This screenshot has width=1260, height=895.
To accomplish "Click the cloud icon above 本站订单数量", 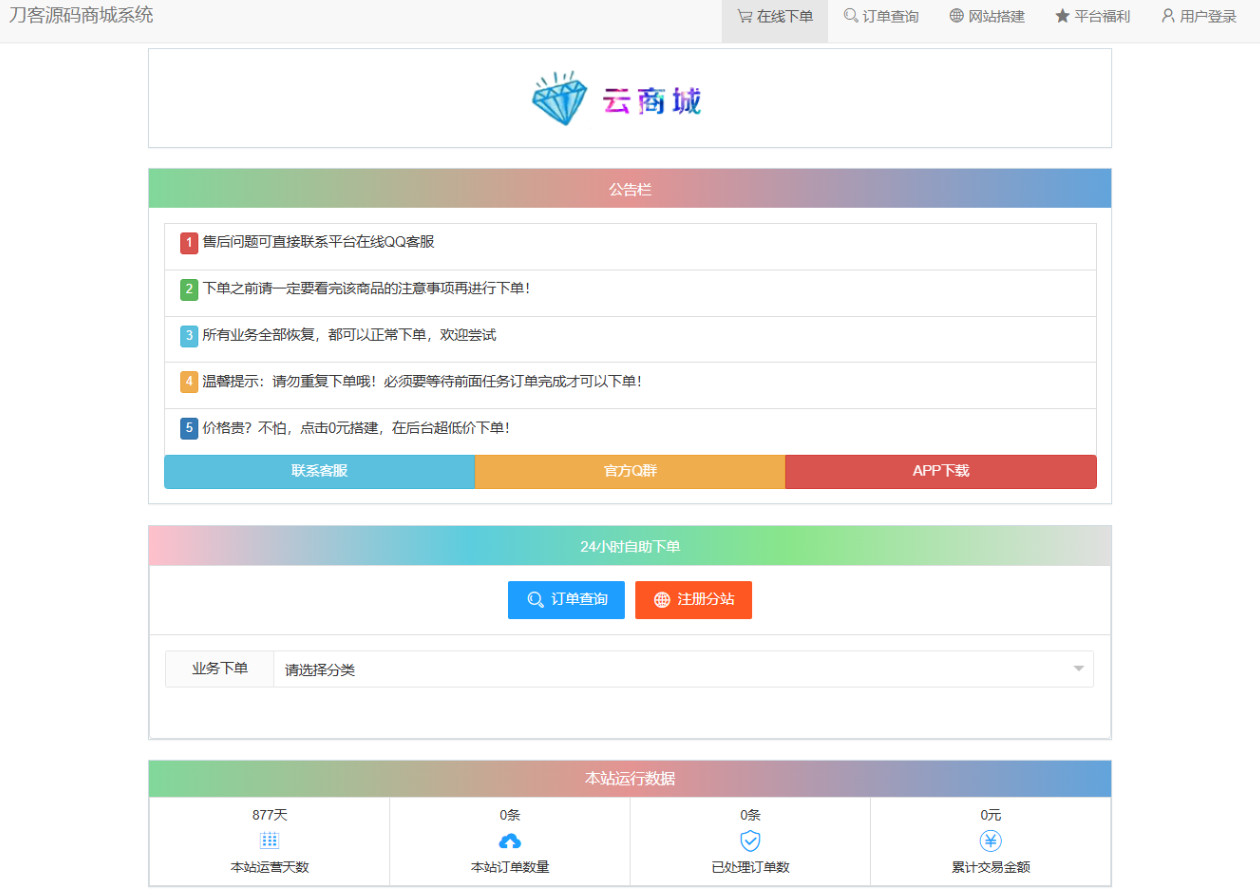I will (x=509, y=841).
